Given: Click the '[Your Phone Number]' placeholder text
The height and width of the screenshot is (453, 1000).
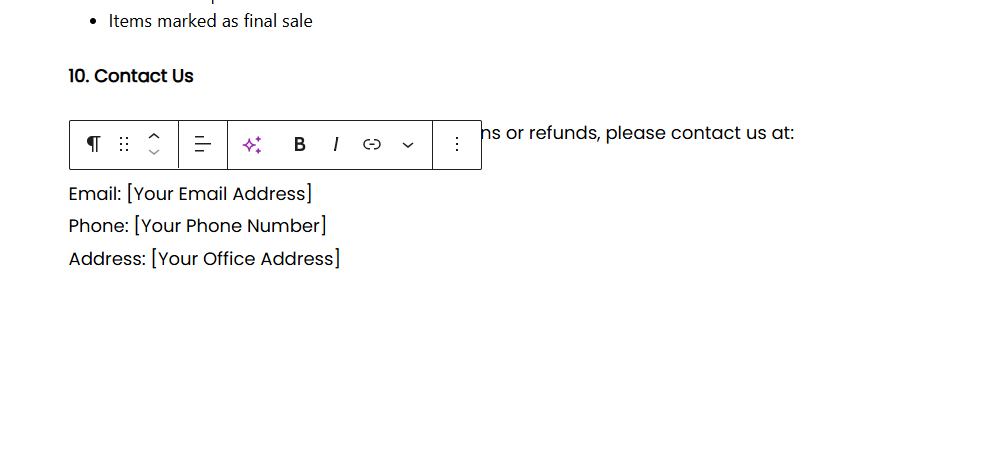Looking at the screenshot, I should coord(230,226).
